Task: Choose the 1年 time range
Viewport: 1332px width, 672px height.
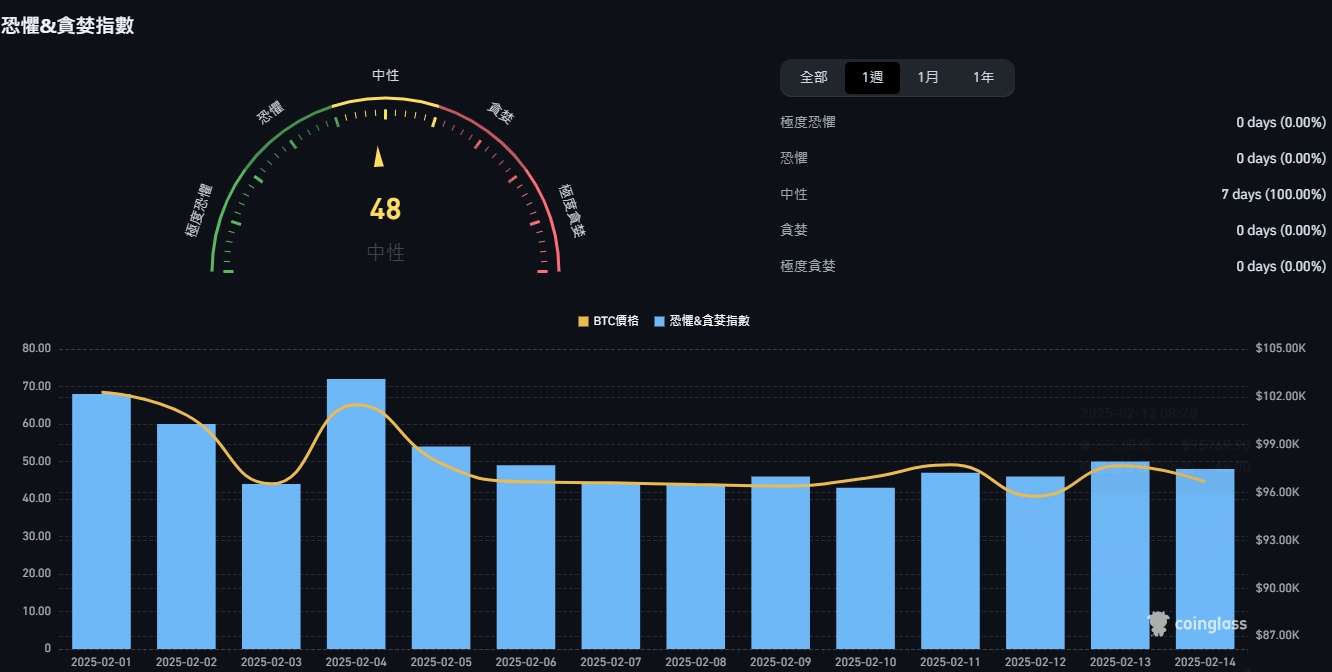Action: (984, 77)
